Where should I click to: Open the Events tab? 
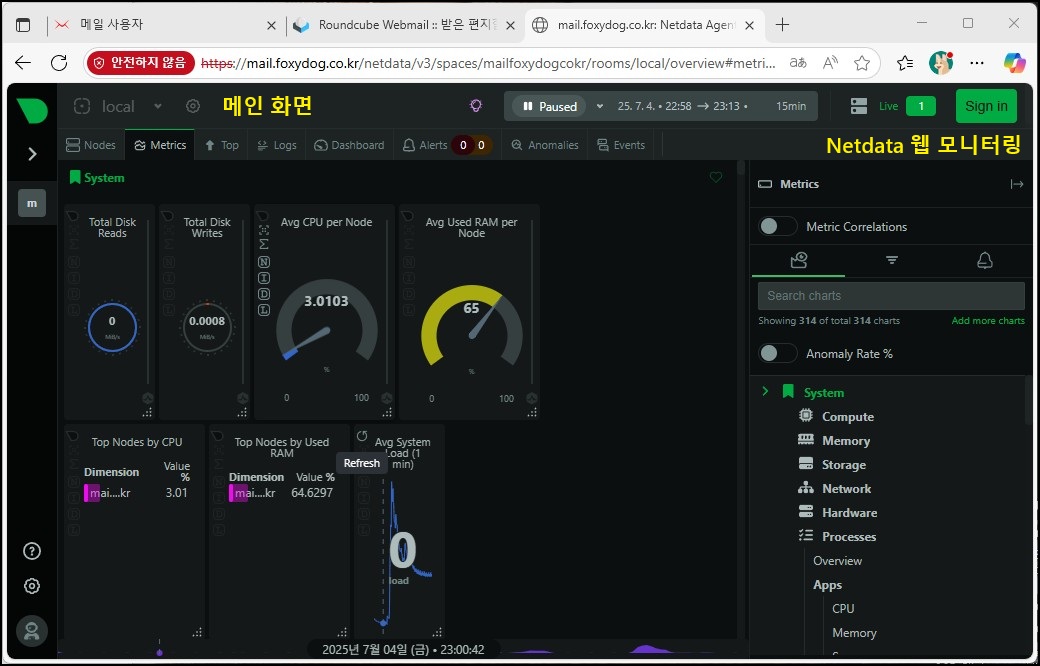621,145
